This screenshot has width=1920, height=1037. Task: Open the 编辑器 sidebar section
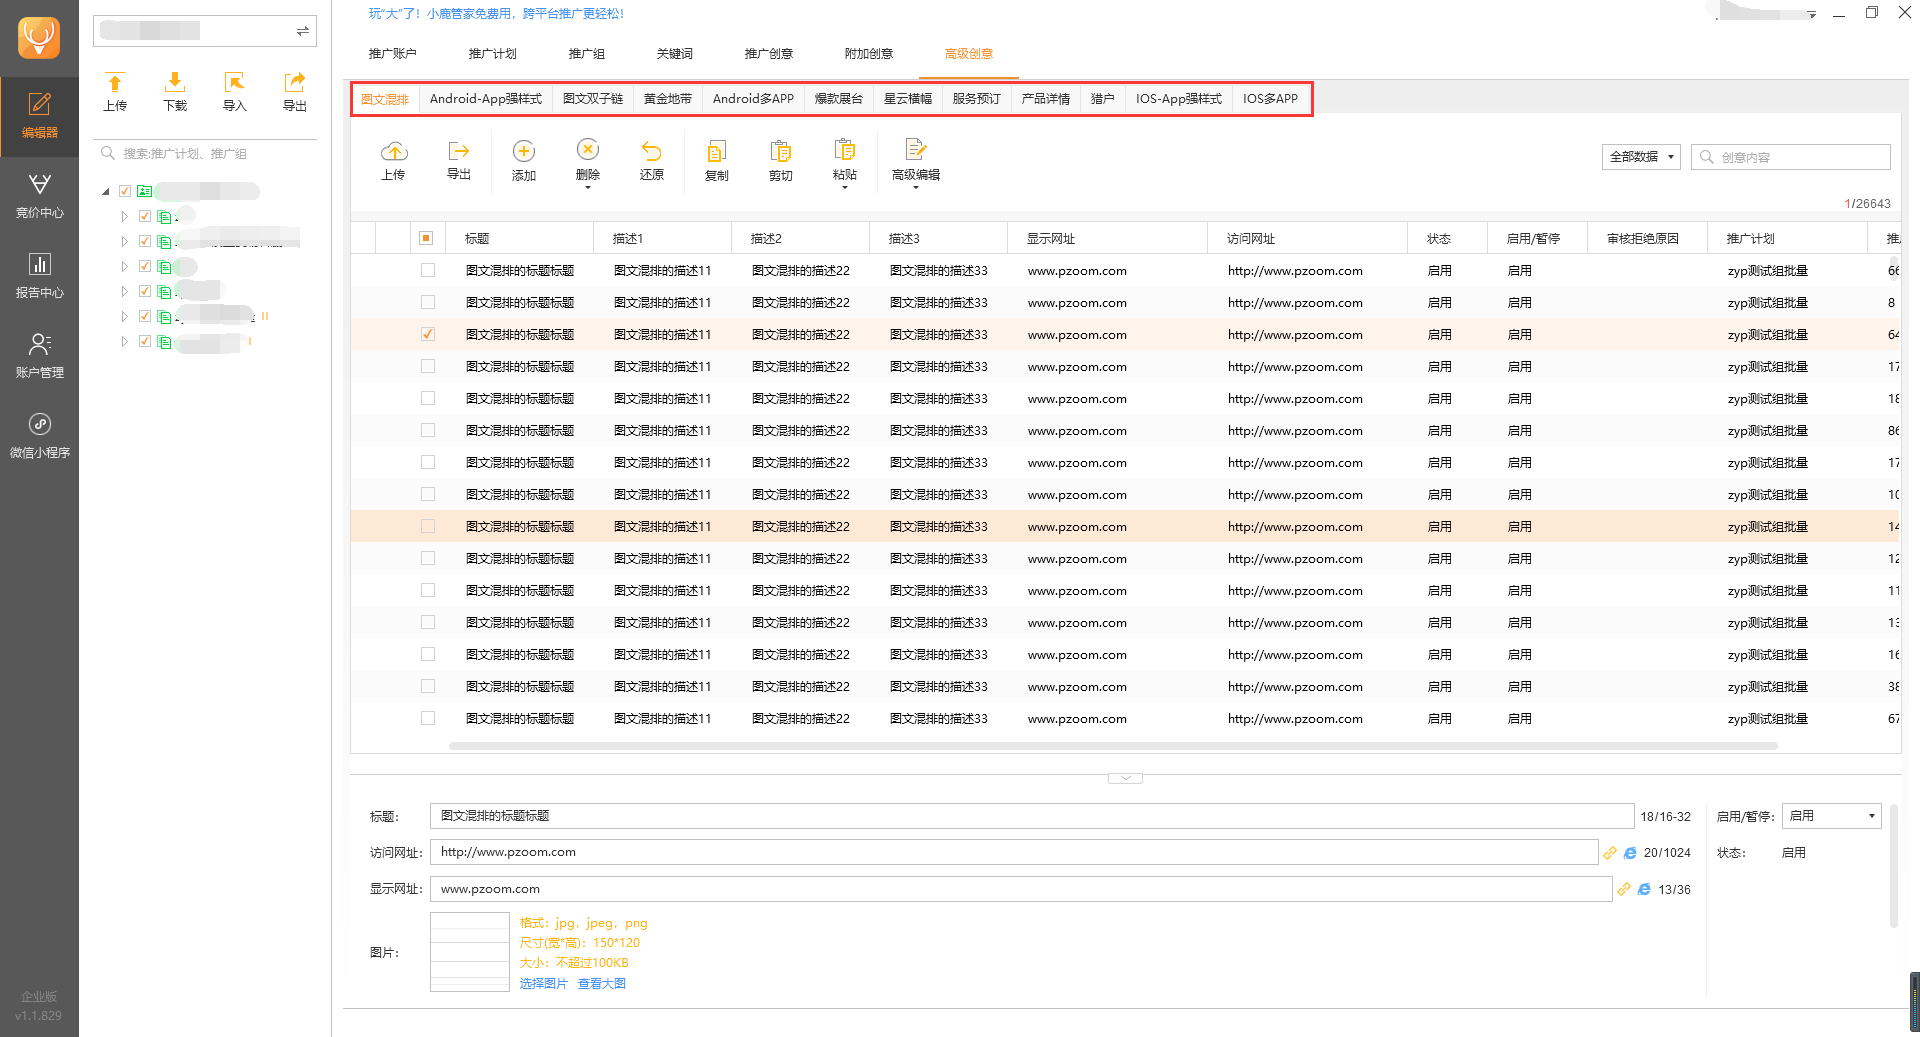click(39, 116)
